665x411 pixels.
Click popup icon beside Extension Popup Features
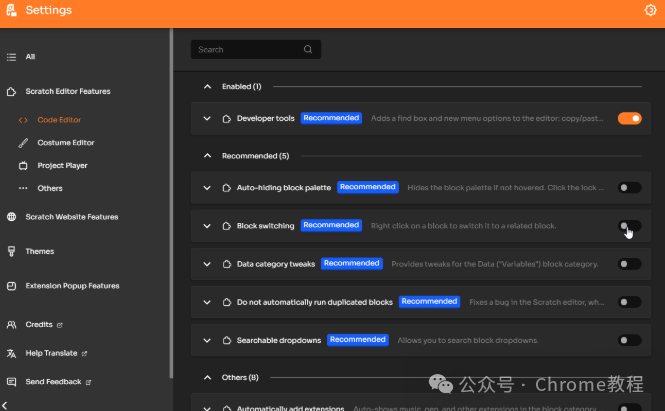(11, 286)
